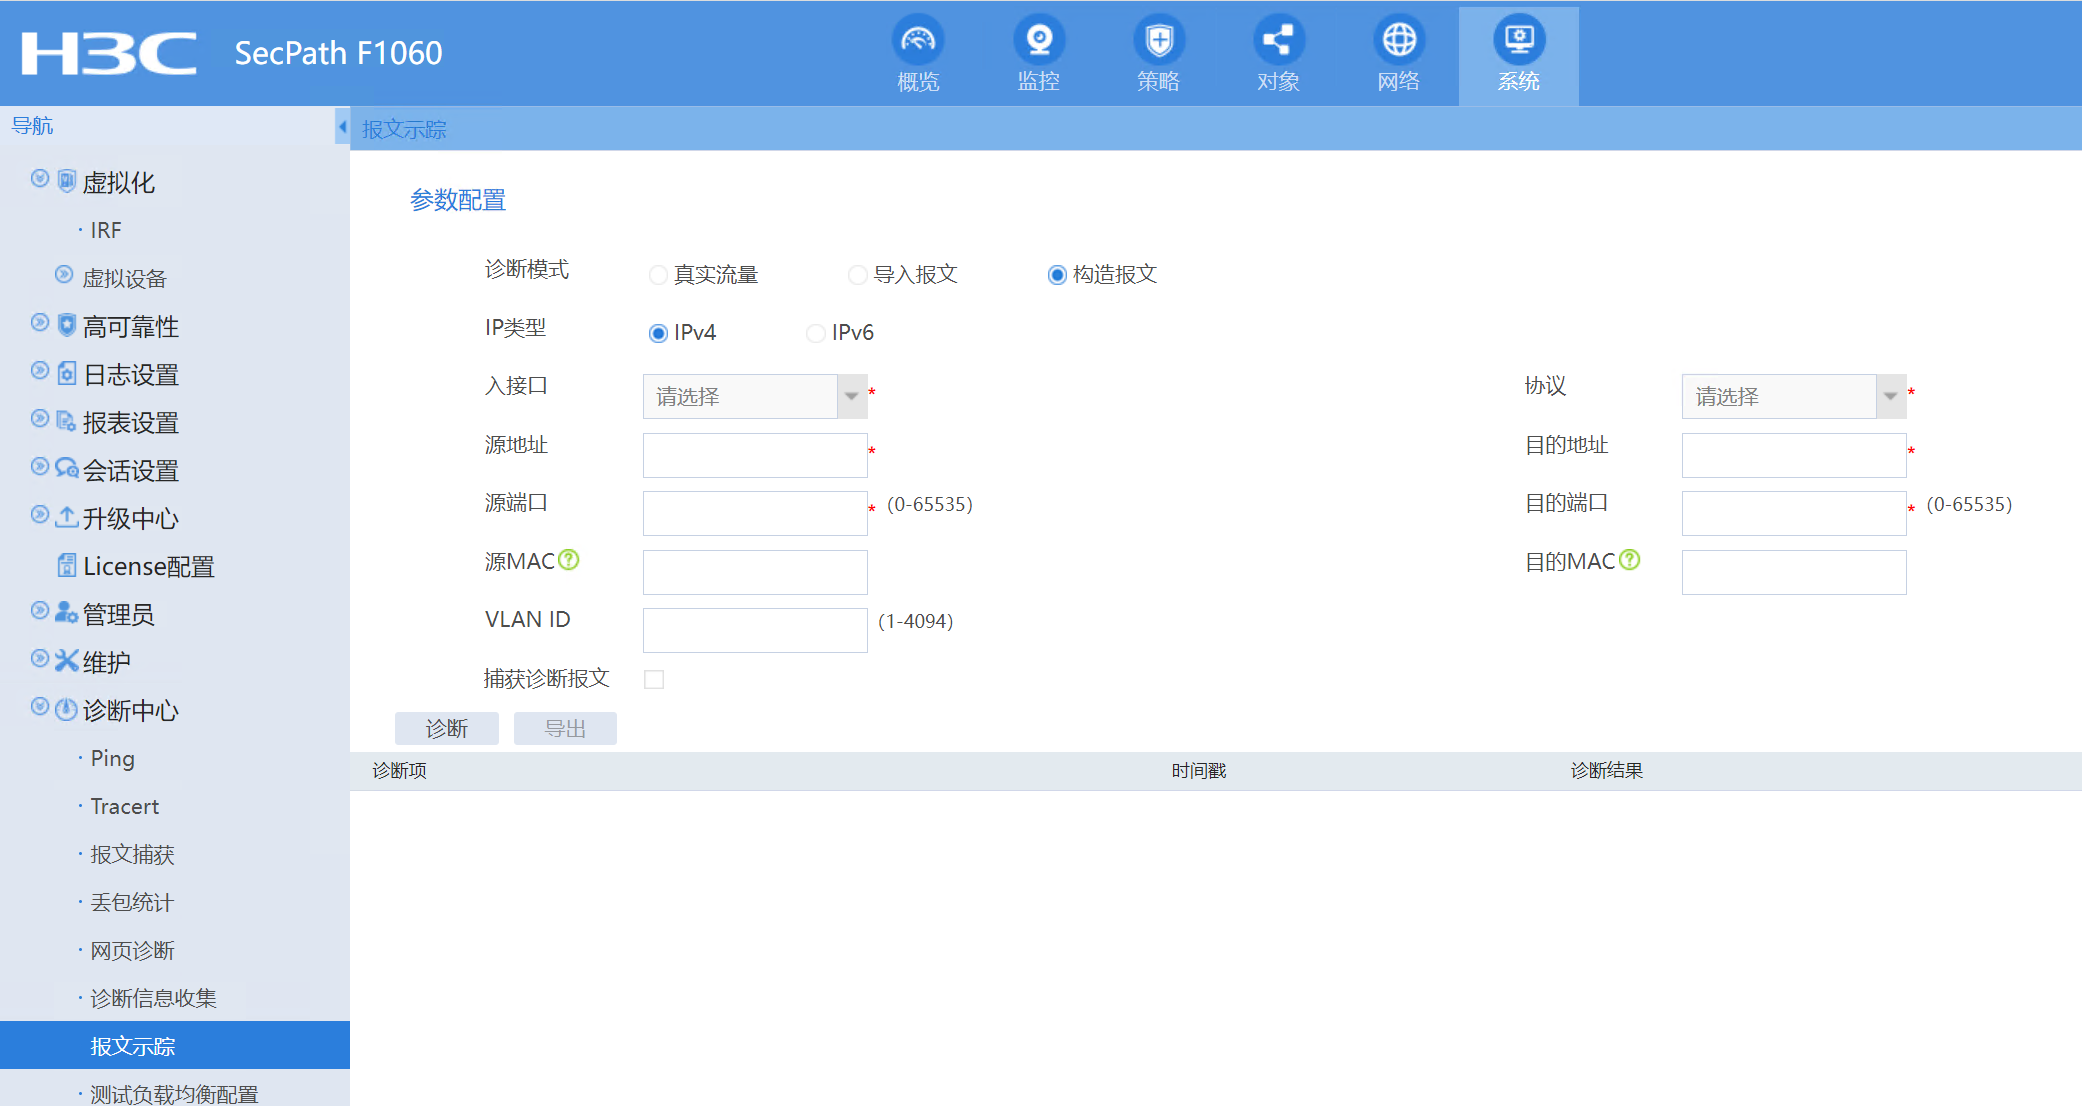The height and width of the screenshot is (1106, 2082).
Task: Click the 诊断 button
Action: [446, 729]
